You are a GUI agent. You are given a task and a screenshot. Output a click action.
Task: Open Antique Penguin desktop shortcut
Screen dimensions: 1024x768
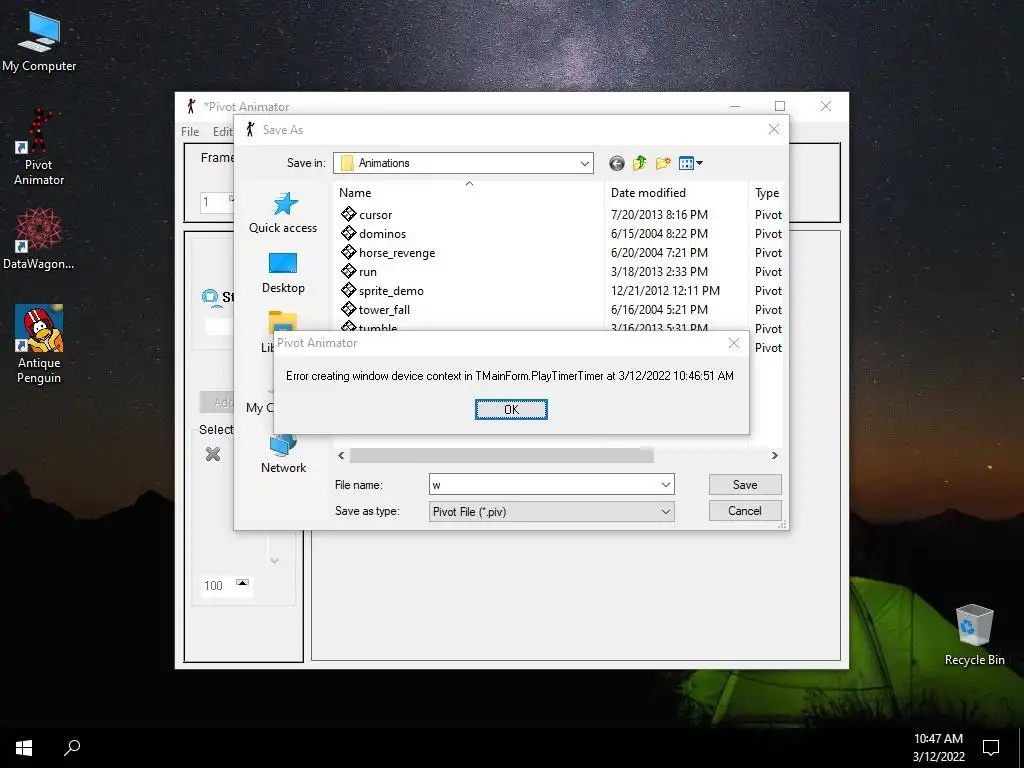pyautogui.click(x=39, y=345)
